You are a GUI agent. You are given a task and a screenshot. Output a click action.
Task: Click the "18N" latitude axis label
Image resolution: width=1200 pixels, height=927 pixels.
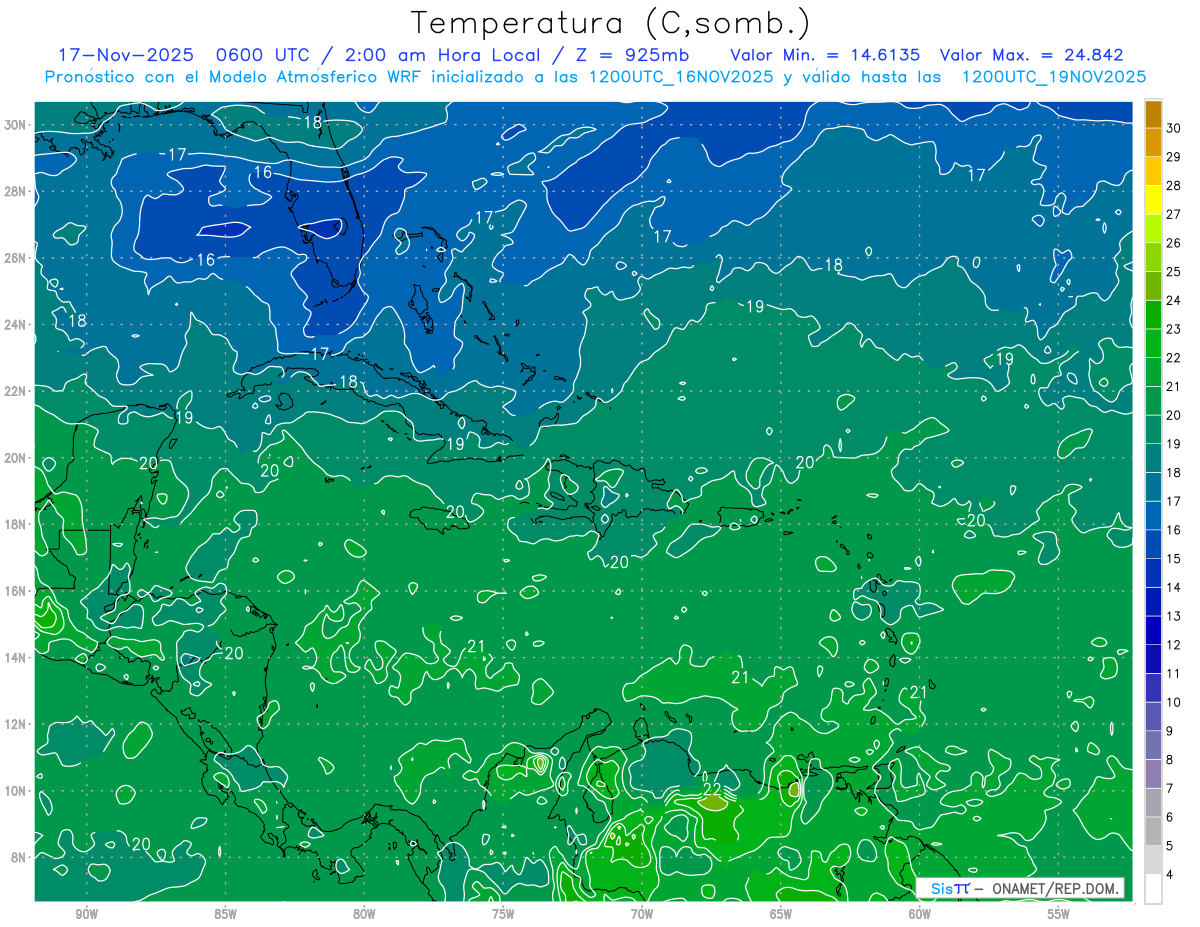point(14,524)
